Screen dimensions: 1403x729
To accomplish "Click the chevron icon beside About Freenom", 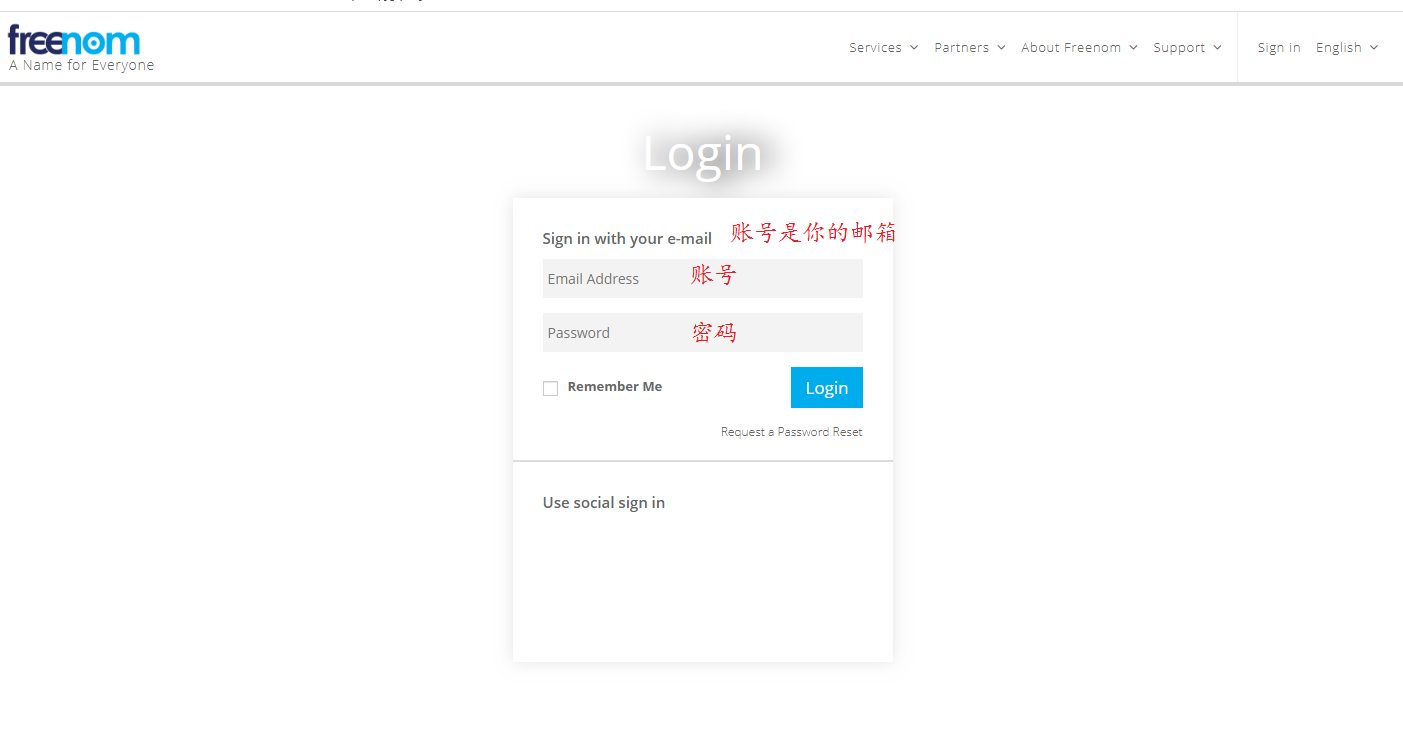I will click(1132, 47).
